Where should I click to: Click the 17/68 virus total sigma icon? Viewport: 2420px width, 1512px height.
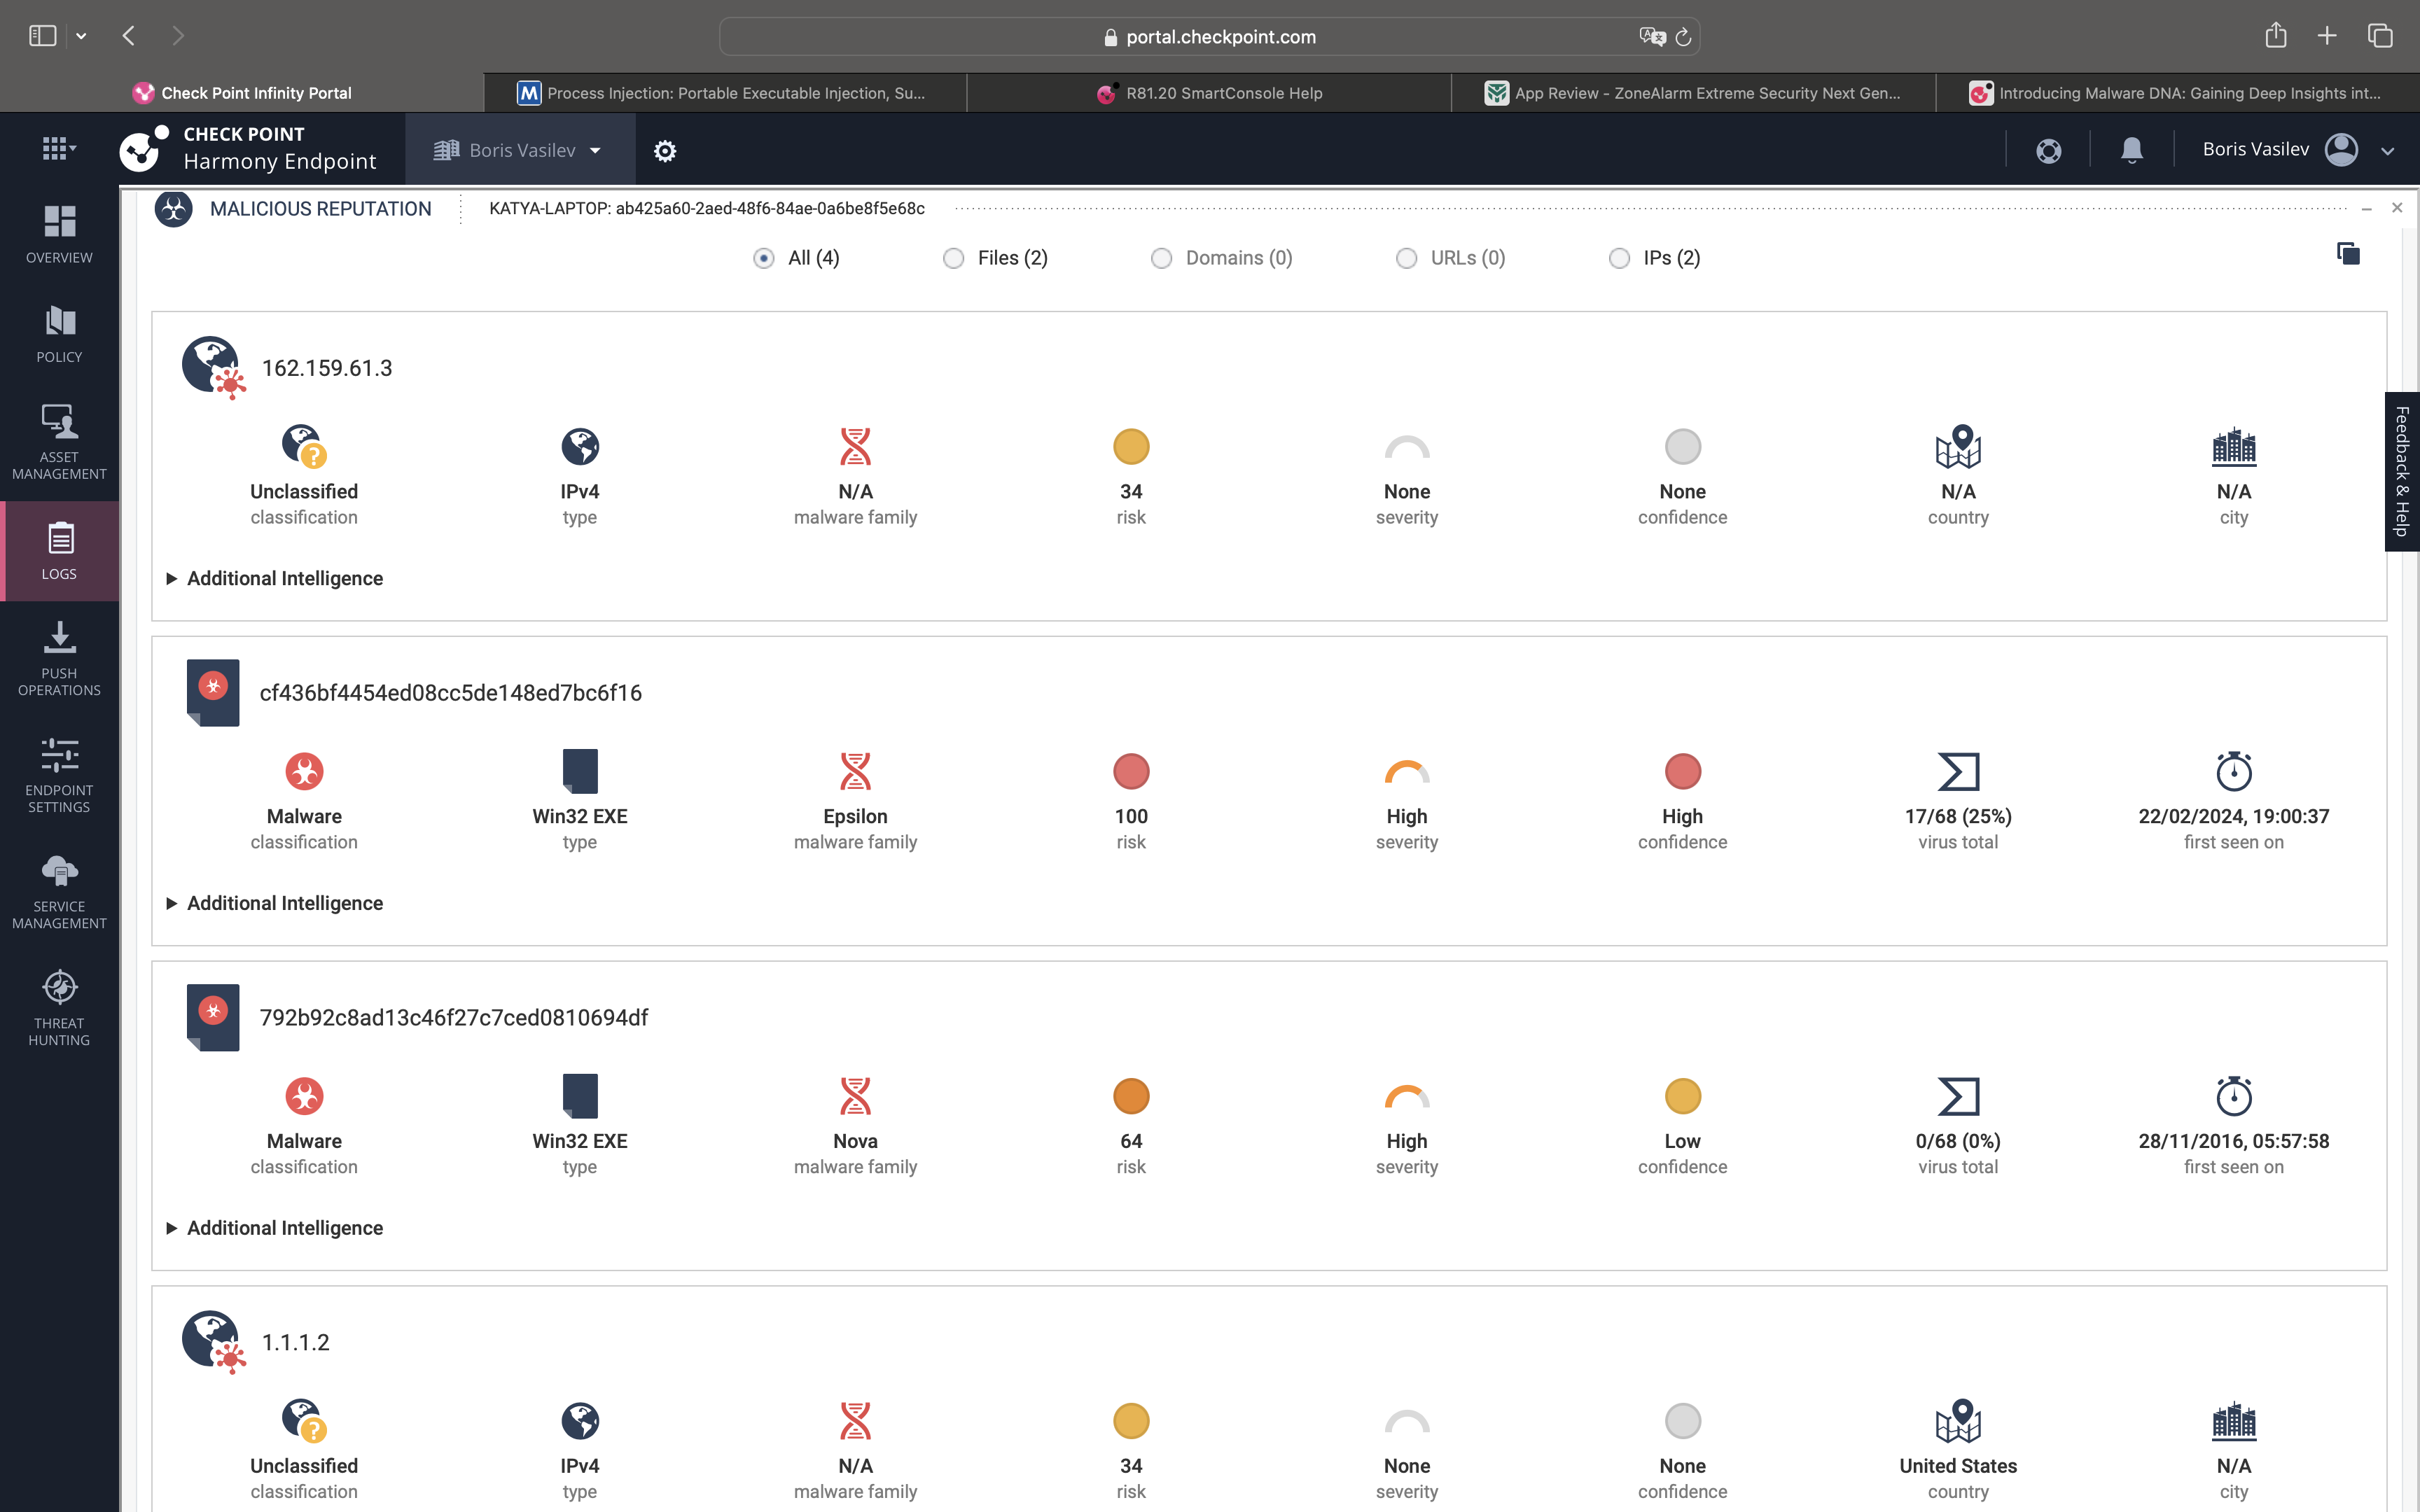[1958, 771]
